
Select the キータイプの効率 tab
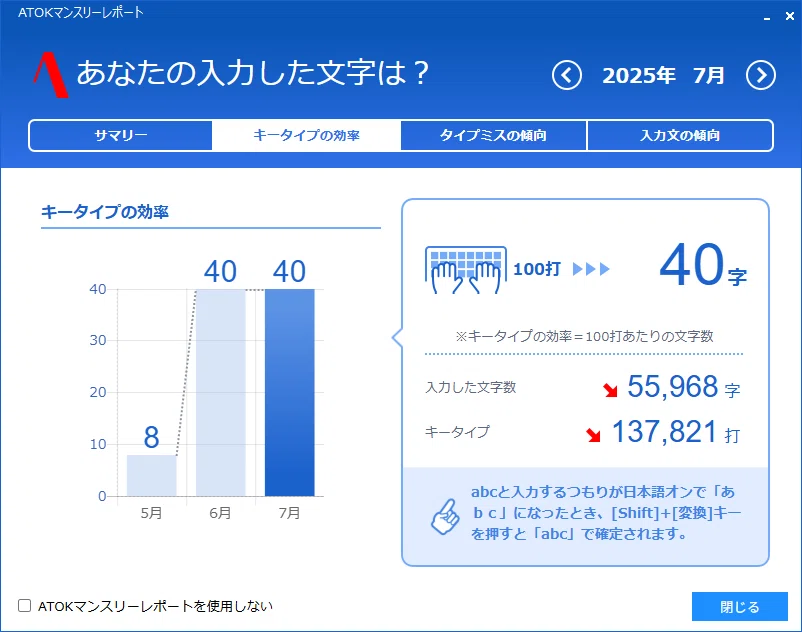(306, 136)
